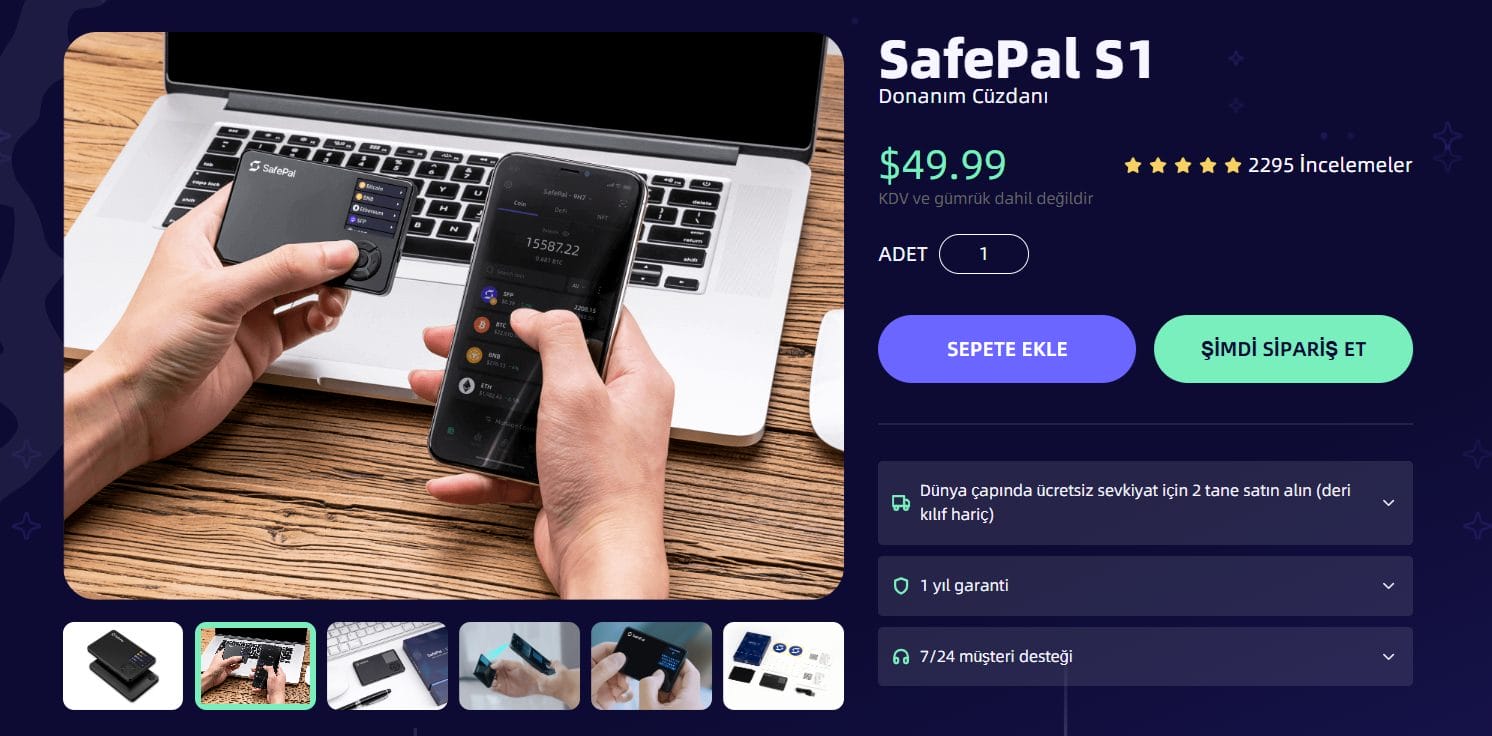
Task: Select the third thumbnail with wallet and box
Action: coord(387,666)
